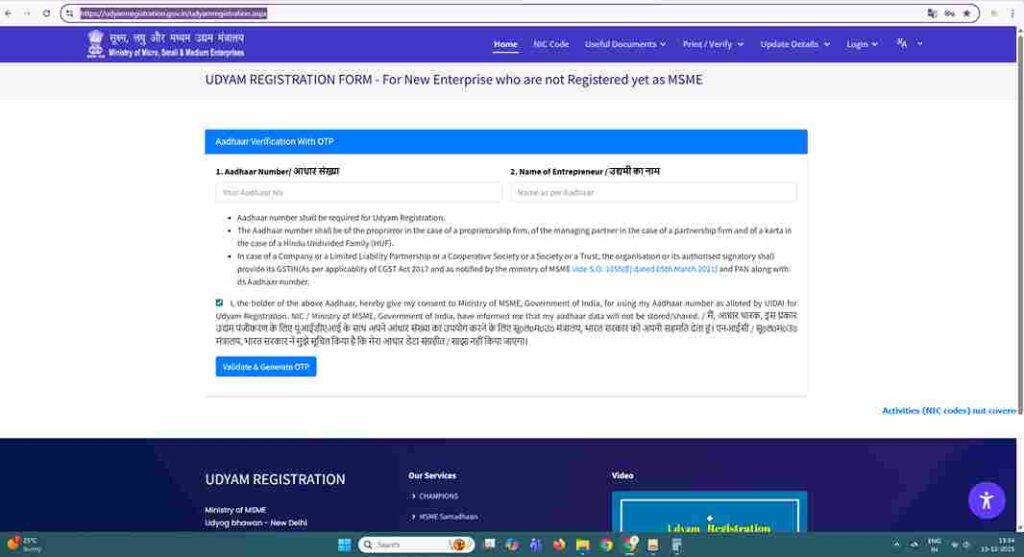Expand the Login dropdown
The height and width of the screenshot is (557, 1024).
click(862, 44)
